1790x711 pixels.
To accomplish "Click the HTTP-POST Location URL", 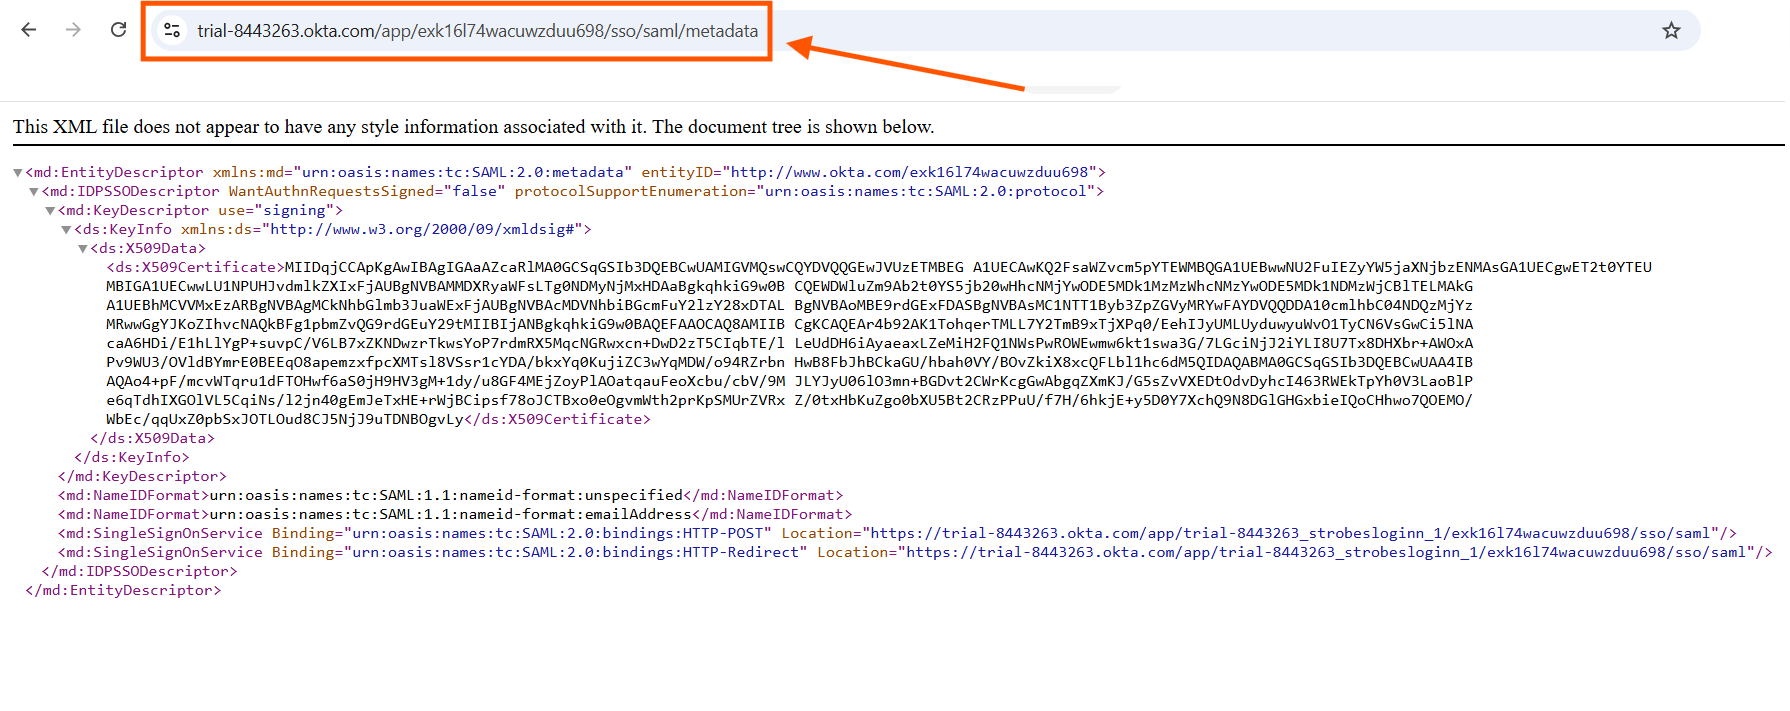I will coord(1289,533).
